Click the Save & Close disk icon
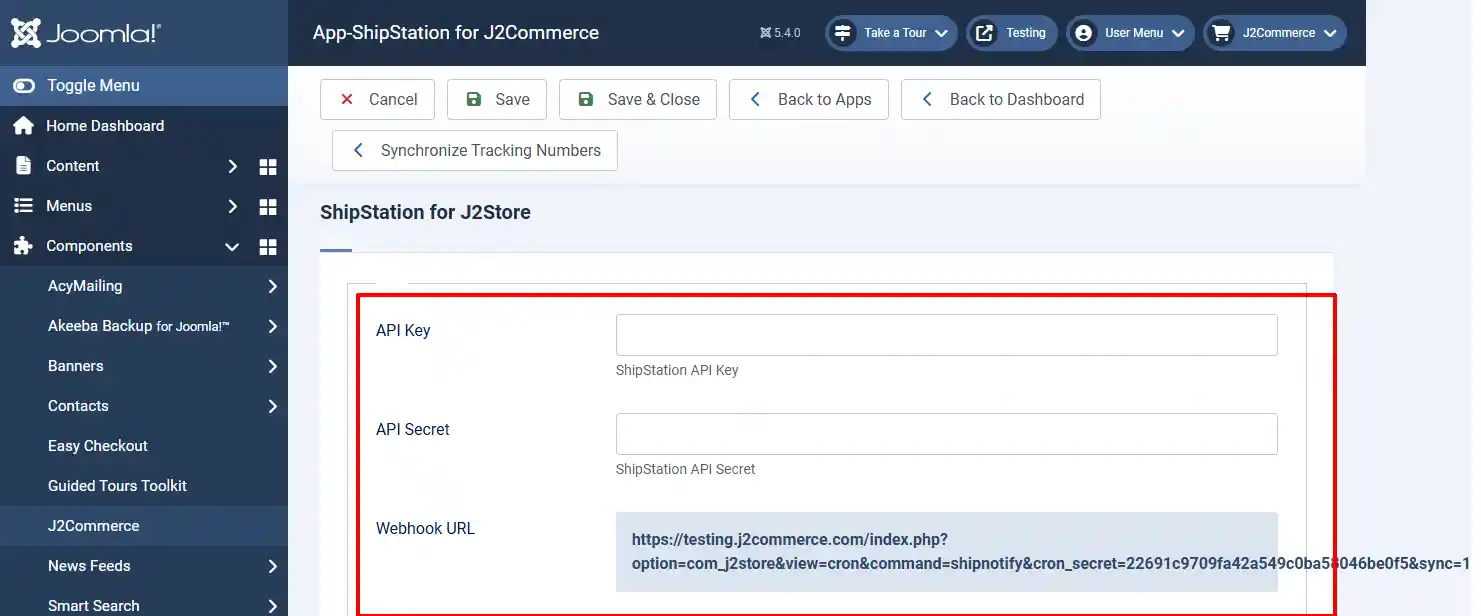 [586, 99]
